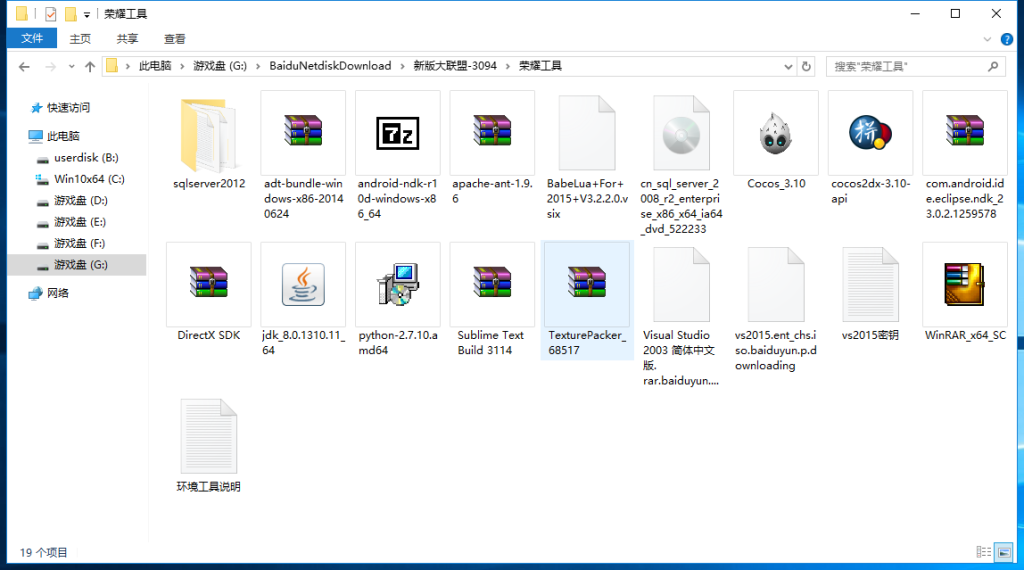This screenshot has width=1024, height=570.
Task: Select the android-ndk-r10d 7z archive
Action: tap(398, 133)
